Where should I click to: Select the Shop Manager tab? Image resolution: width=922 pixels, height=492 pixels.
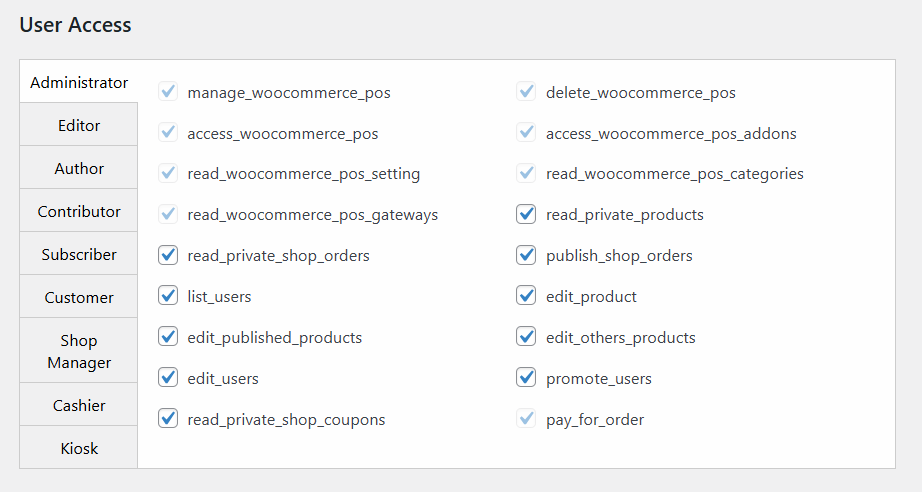click(79, 351)
